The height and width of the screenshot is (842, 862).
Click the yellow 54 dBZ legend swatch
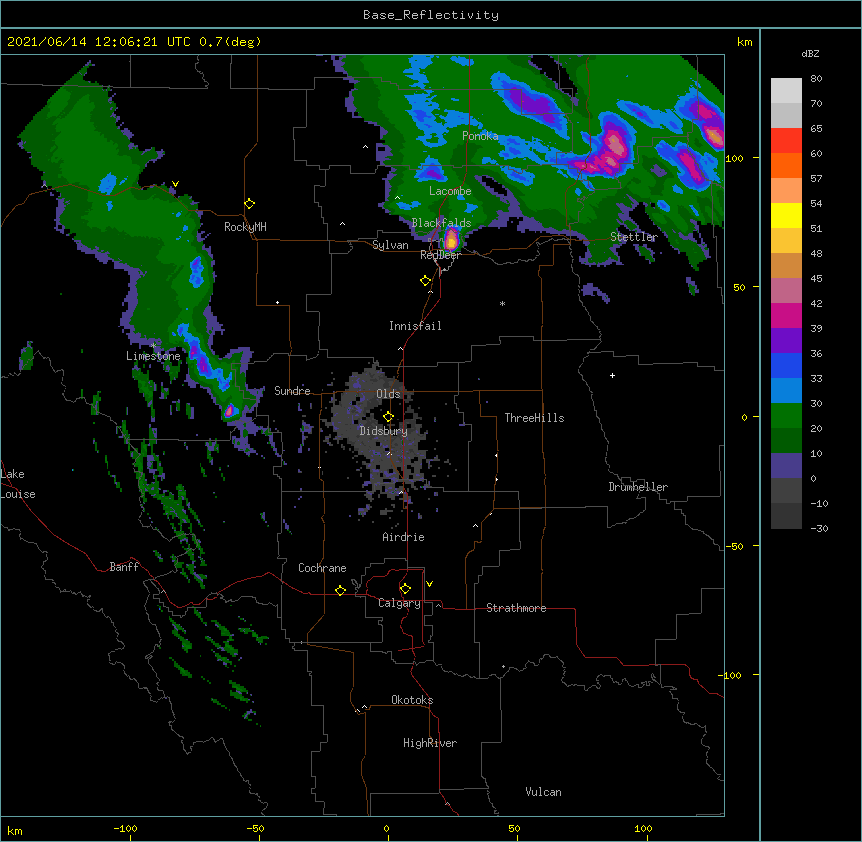coord(786,215)
